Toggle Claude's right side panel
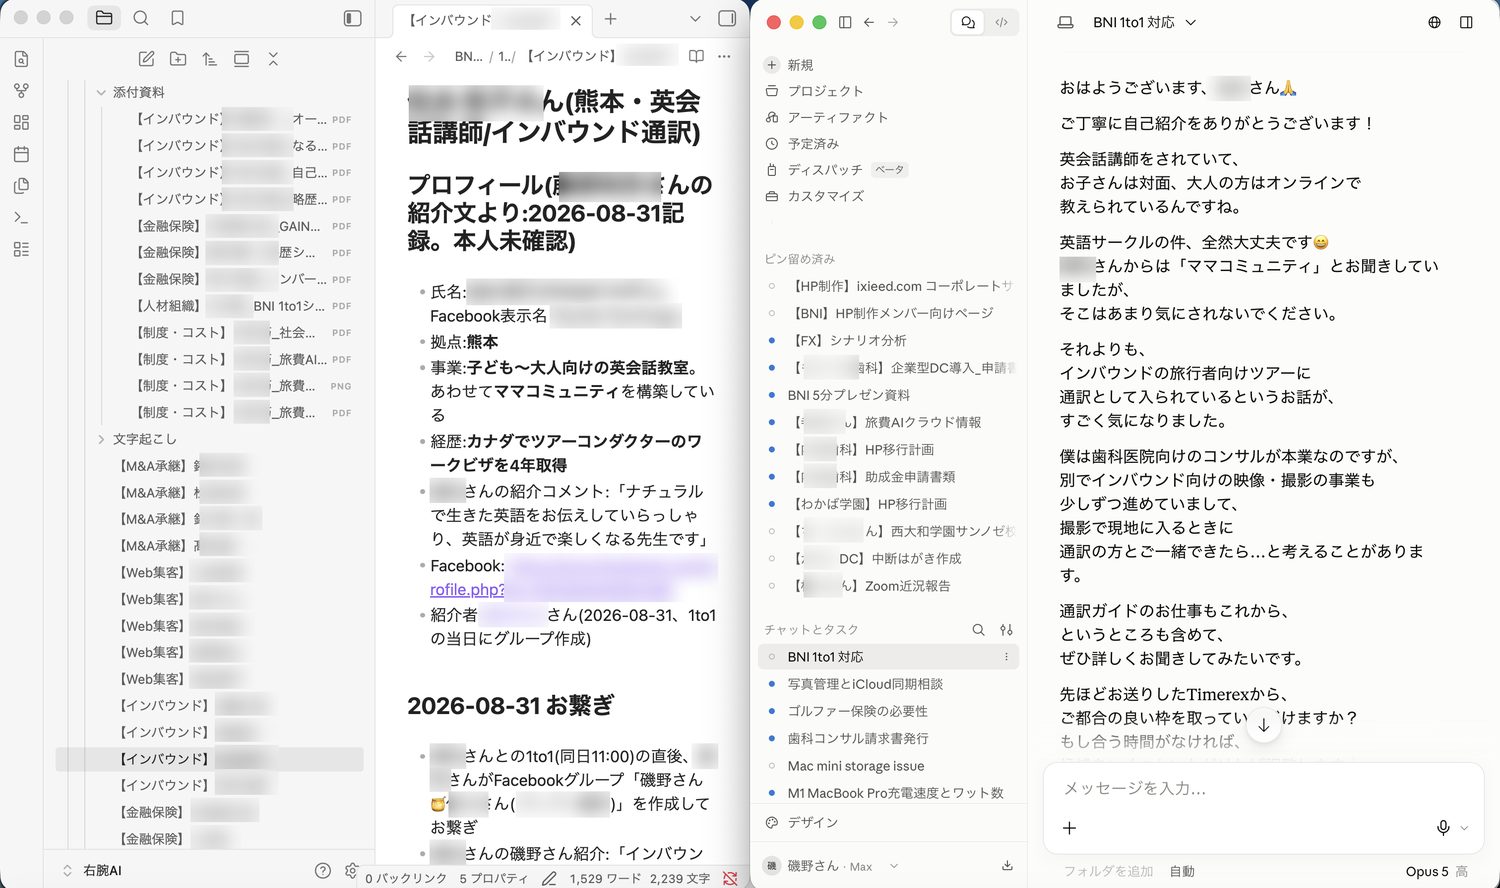 pyautogui.click(x=1466, y=22)
